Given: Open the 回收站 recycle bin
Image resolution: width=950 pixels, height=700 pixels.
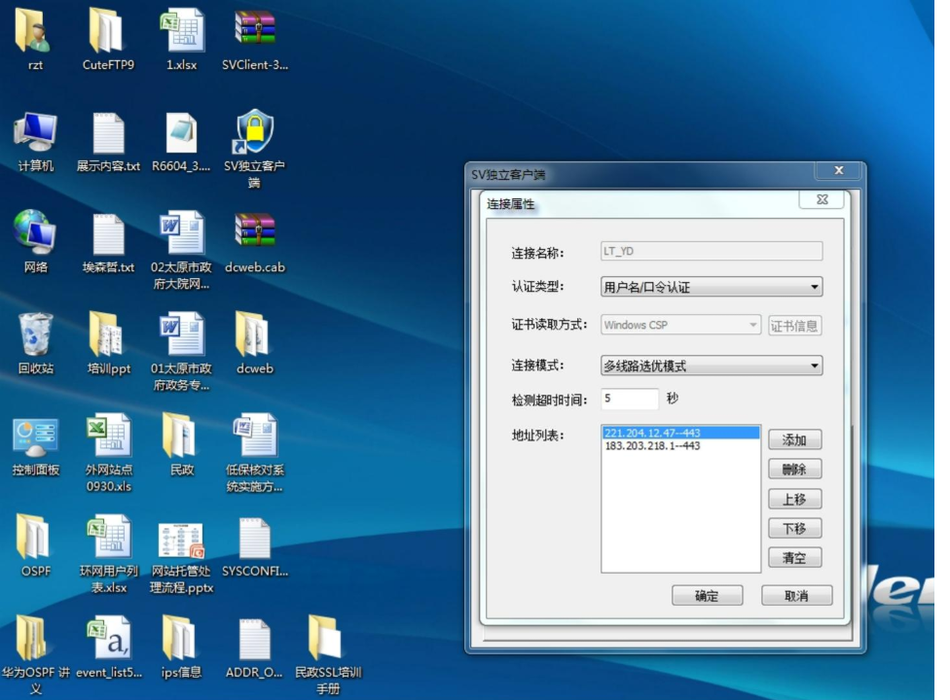Looking at the screenshot, I should (x=36, y=336).
